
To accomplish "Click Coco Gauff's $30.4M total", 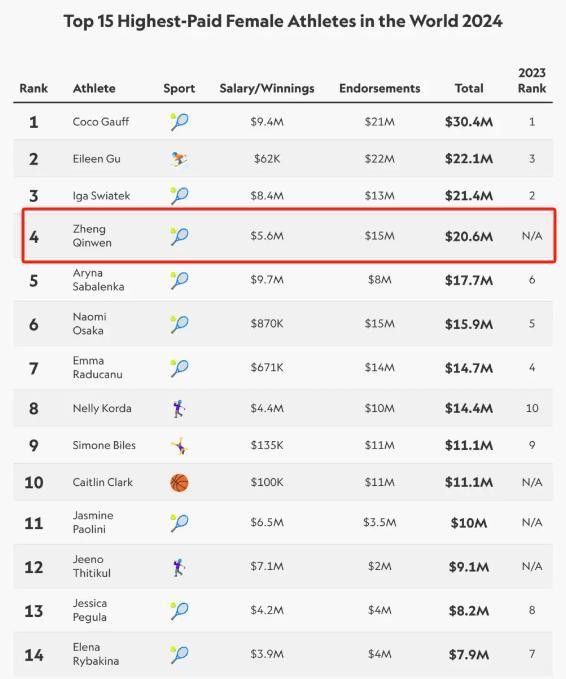I will [469, 122].
